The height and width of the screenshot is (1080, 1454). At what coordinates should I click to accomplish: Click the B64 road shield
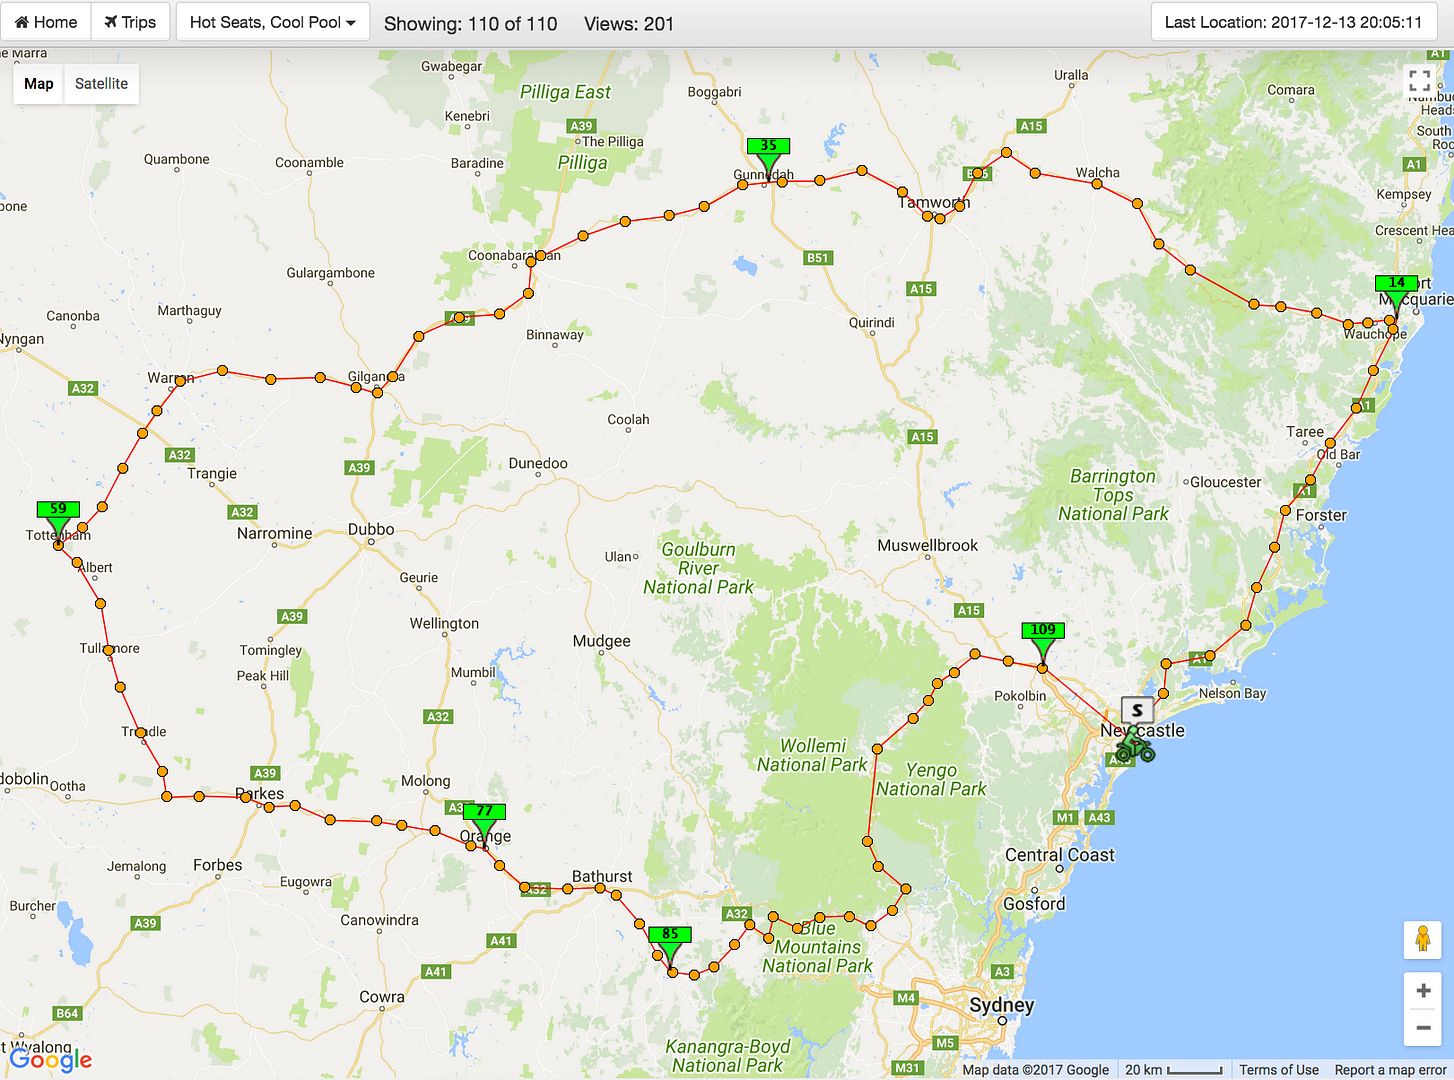click(67, 1013)
